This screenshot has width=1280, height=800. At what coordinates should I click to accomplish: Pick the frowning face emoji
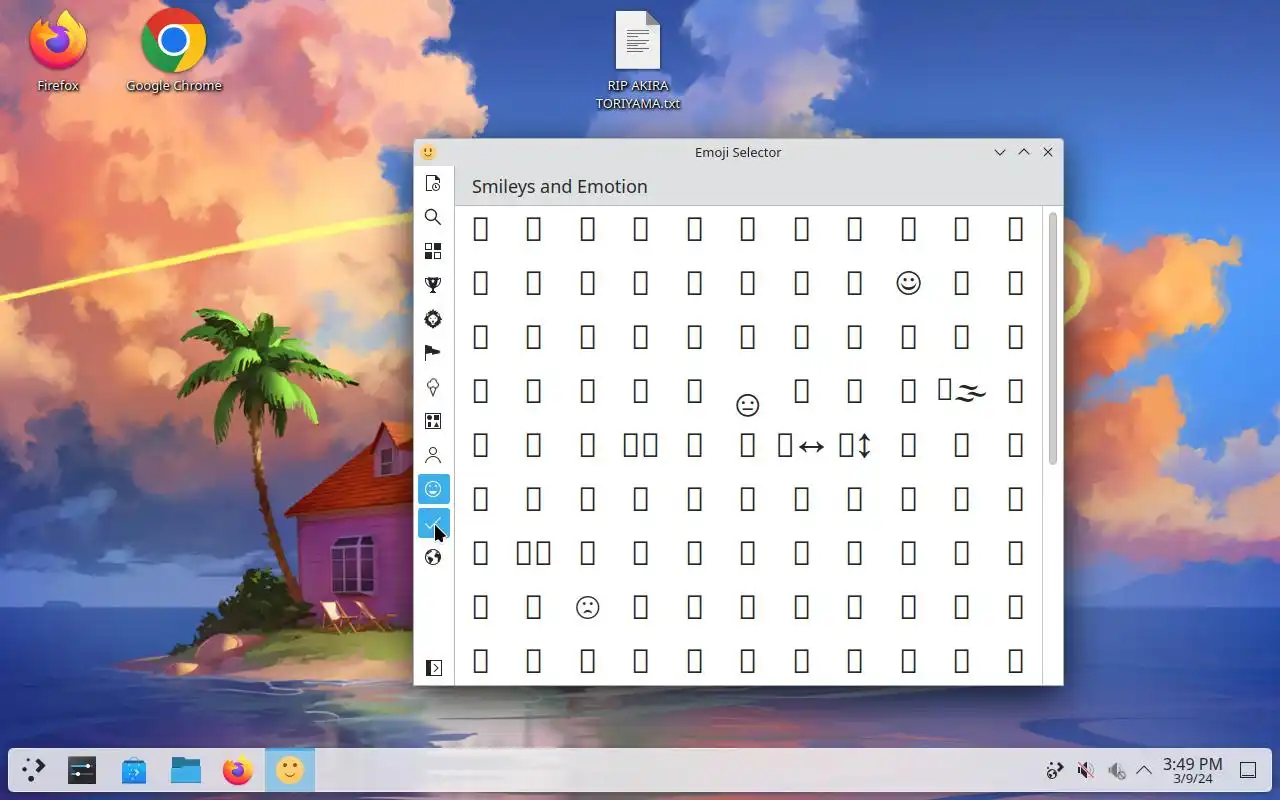tap(587, 607)
